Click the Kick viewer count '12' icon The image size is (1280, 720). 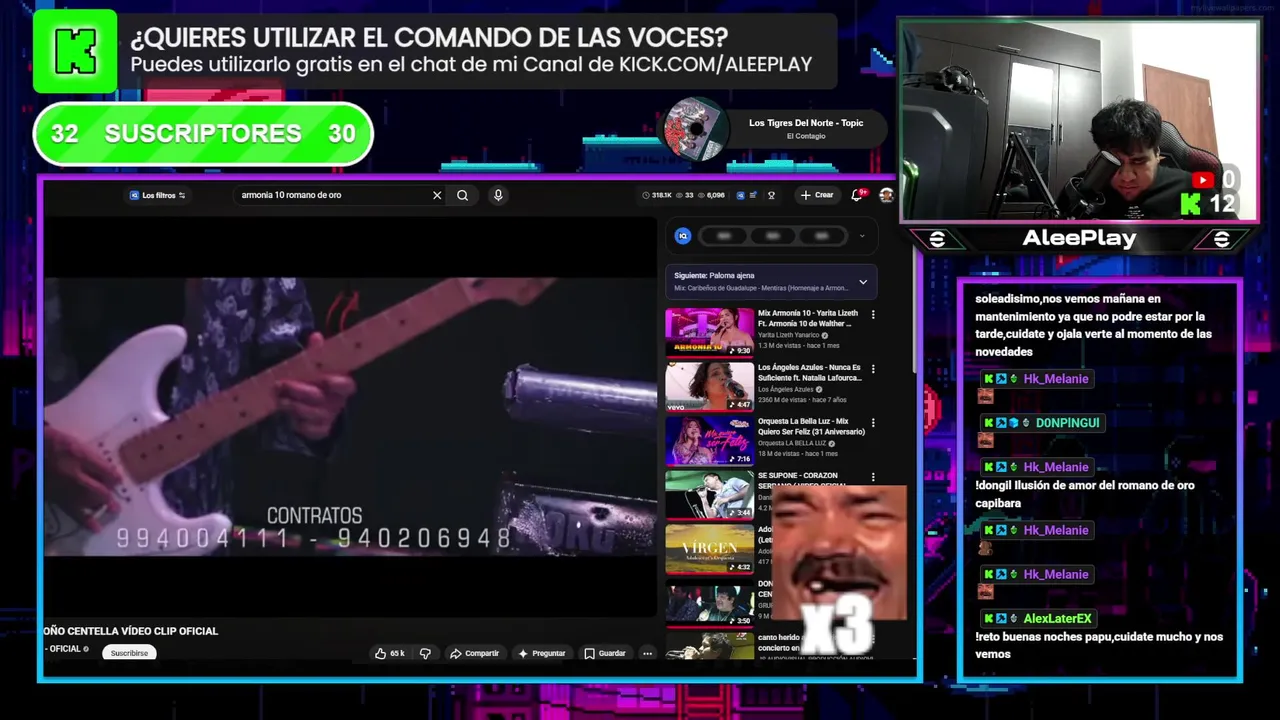[x=1191, y=204]
